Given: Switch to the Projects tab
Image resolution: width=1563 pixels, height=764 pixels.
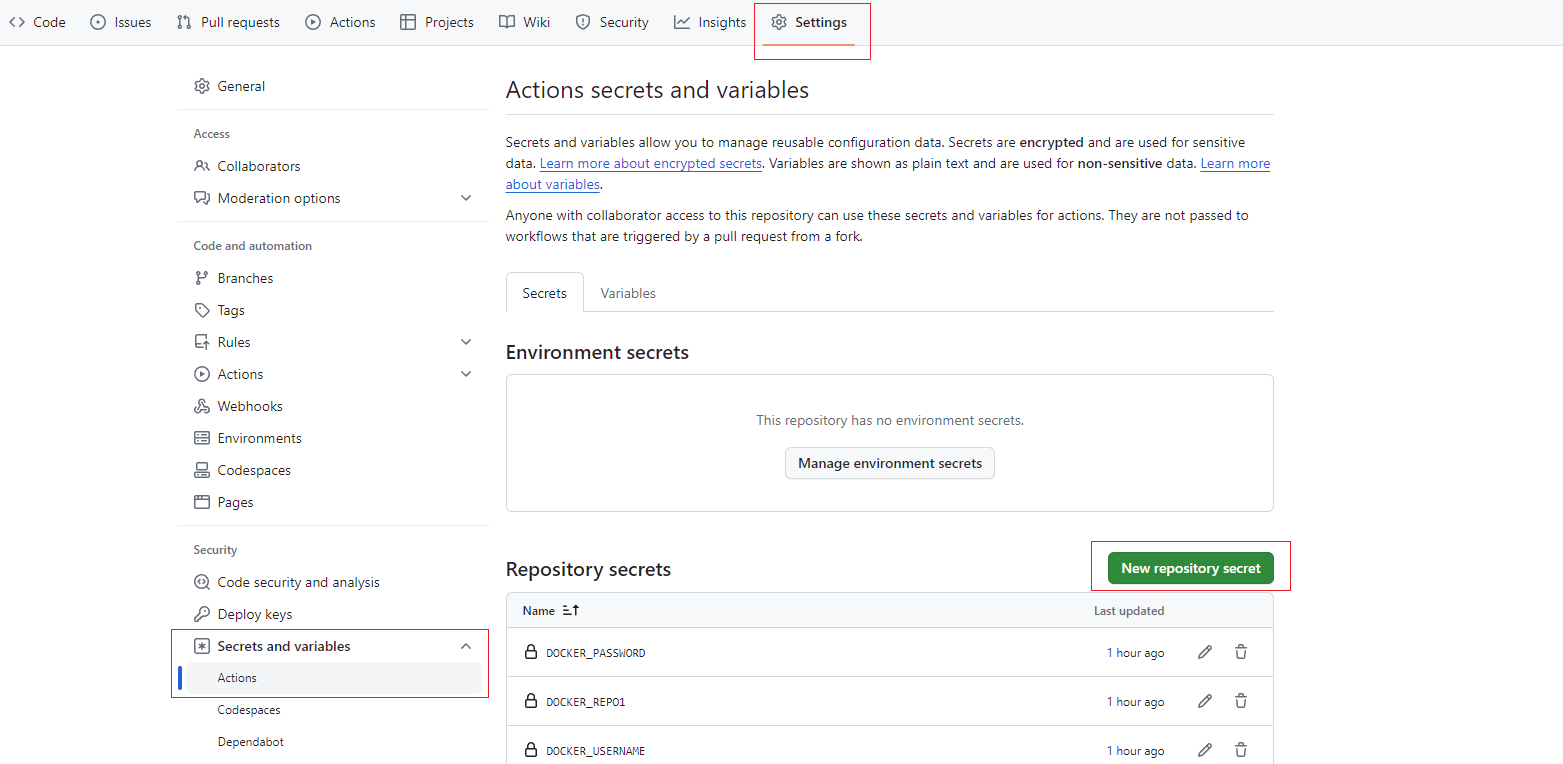Looking at the screenshot, I should coord(437,22).
